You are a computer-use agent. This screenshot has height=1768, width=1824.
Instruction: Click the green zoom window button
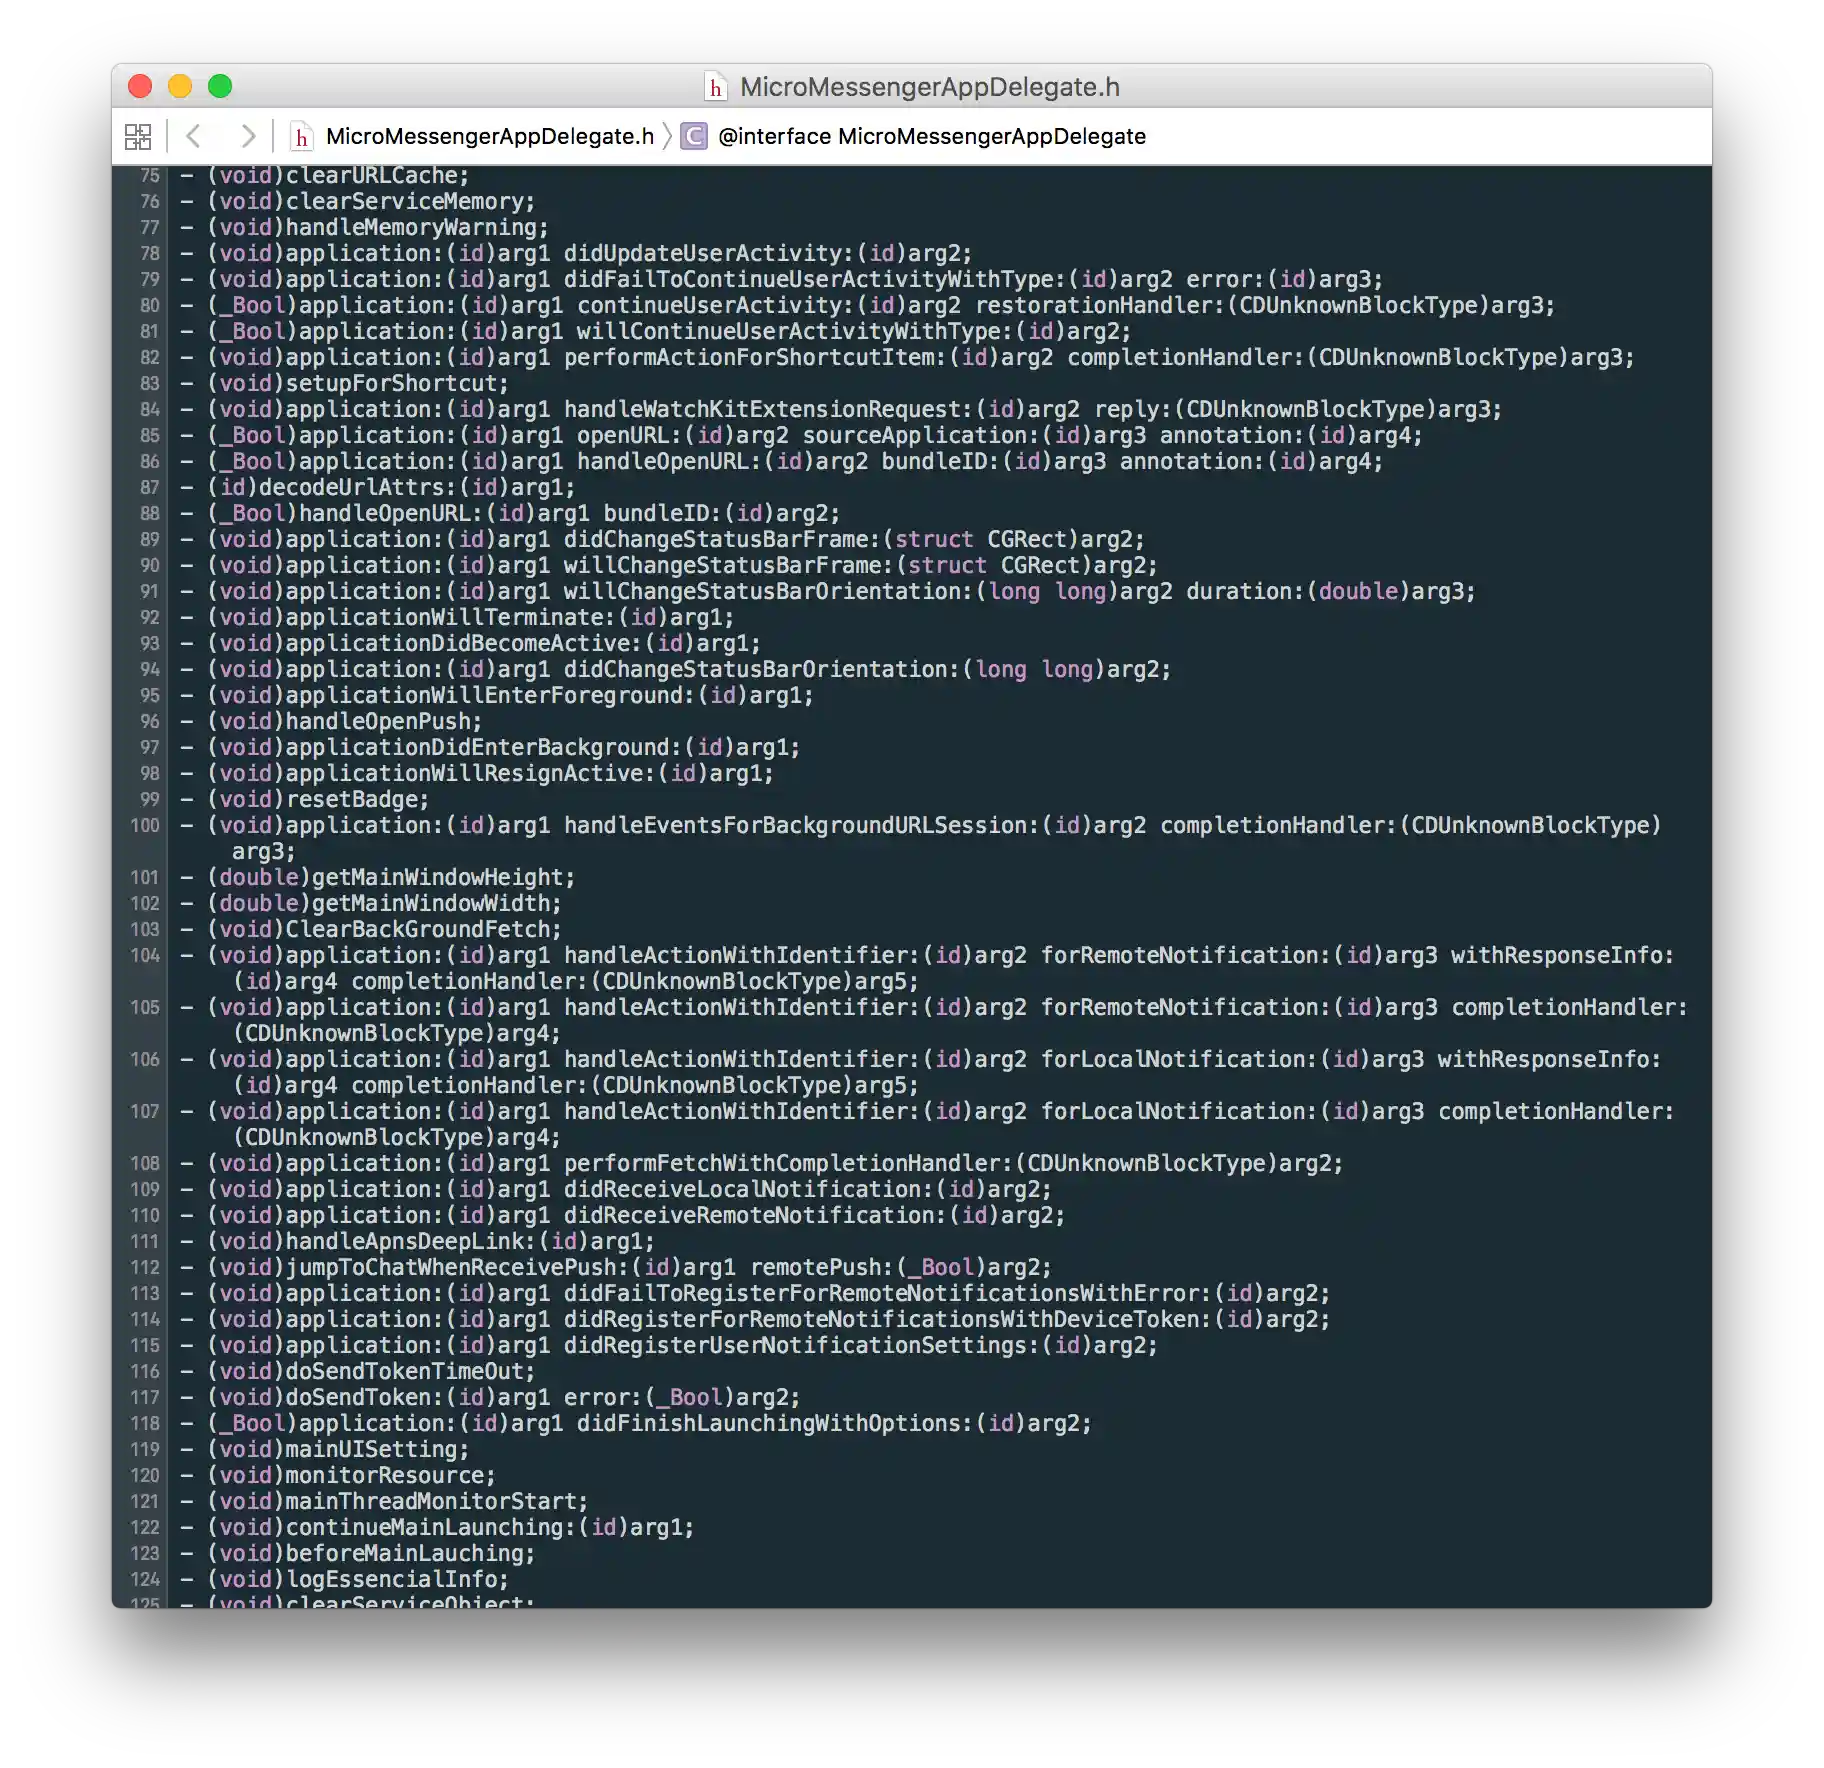pos(219,88)
